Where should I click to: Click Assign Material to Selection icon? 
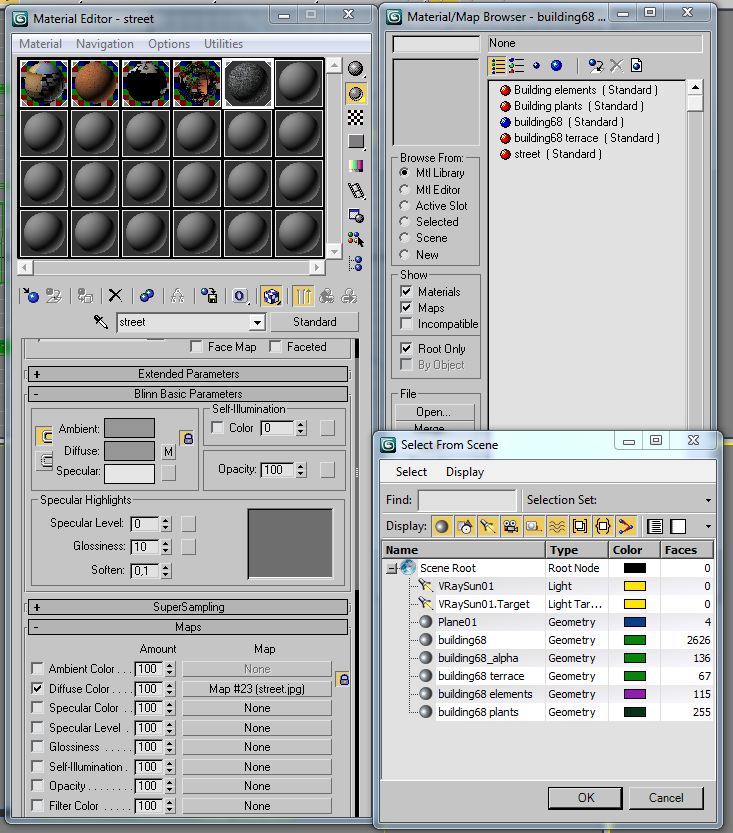85,295
